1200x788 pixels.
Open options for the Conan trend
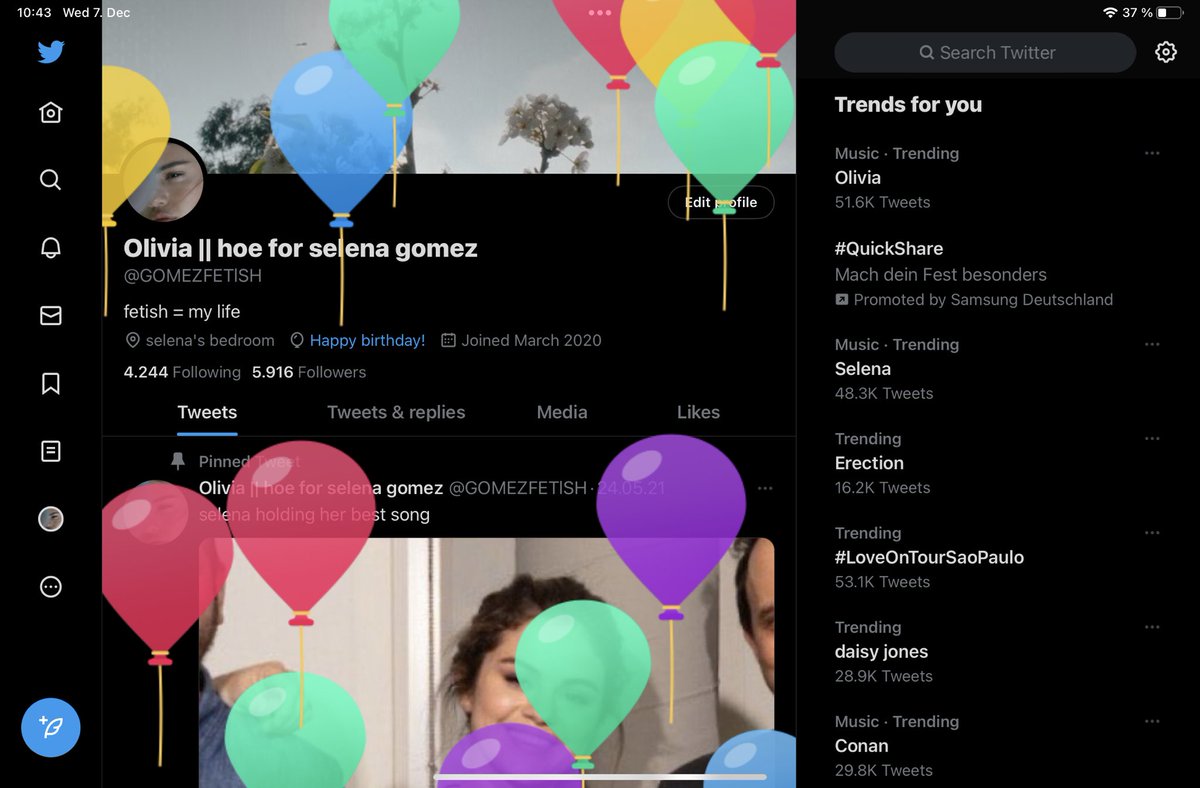1152,721
